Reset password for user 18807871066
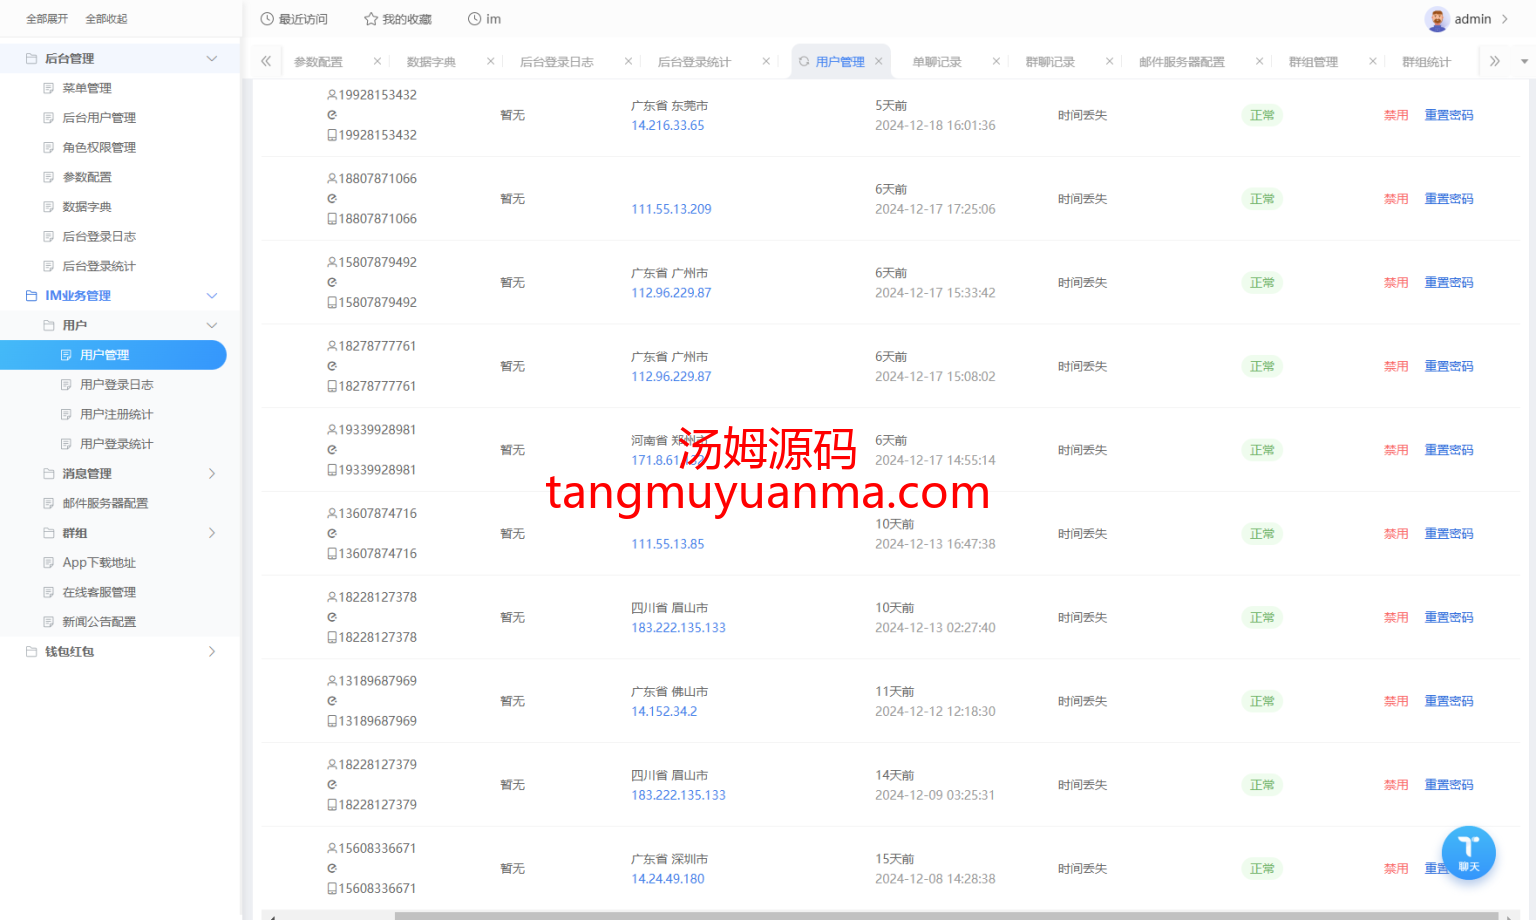The height and width of the screenshot is (920, 1536). 1448,199
